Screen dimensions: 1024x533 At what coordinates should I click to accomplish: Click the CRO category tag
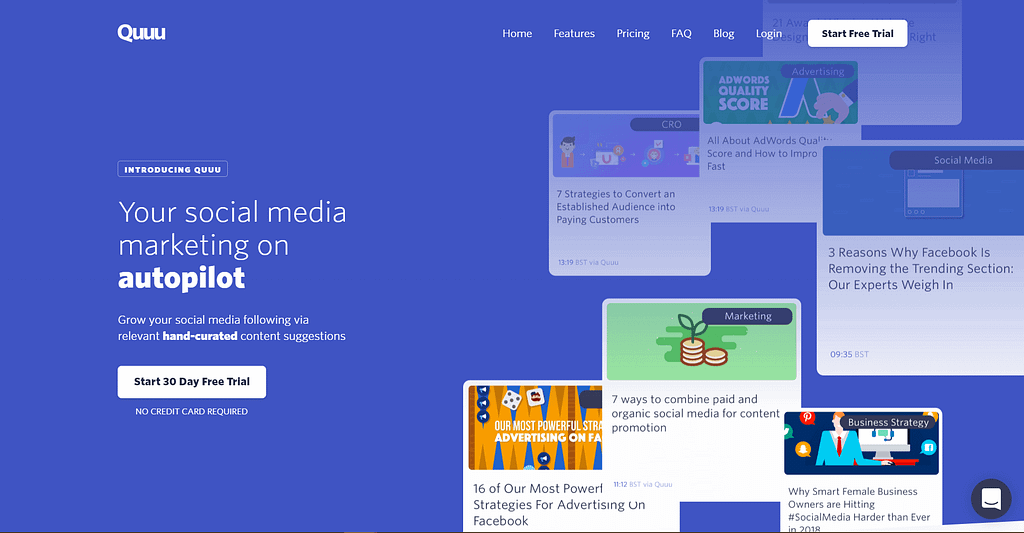point(665,124)
